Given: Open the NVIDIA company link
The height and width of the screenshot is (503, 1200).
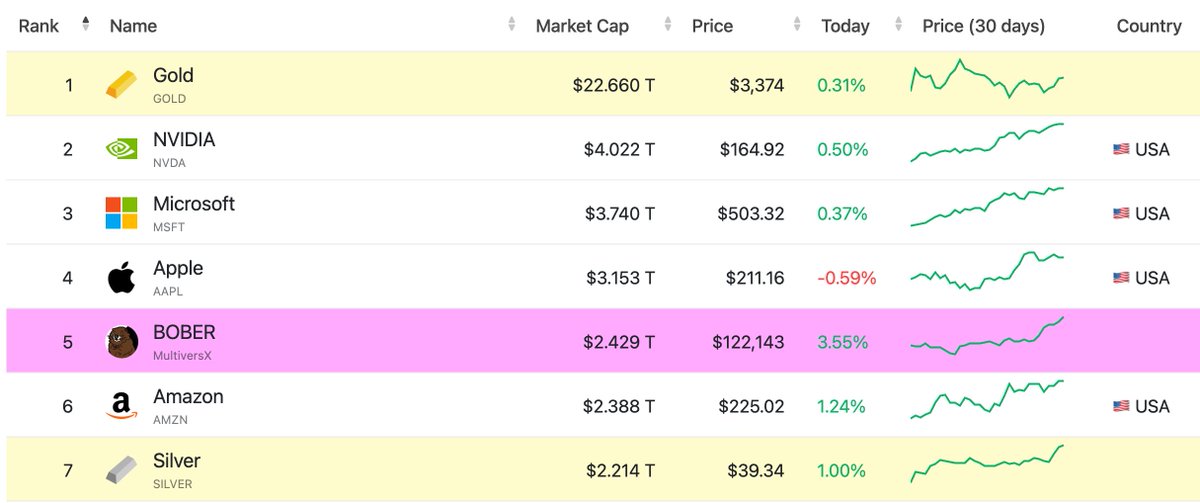Looking at the screenshot, I should 184,139.
